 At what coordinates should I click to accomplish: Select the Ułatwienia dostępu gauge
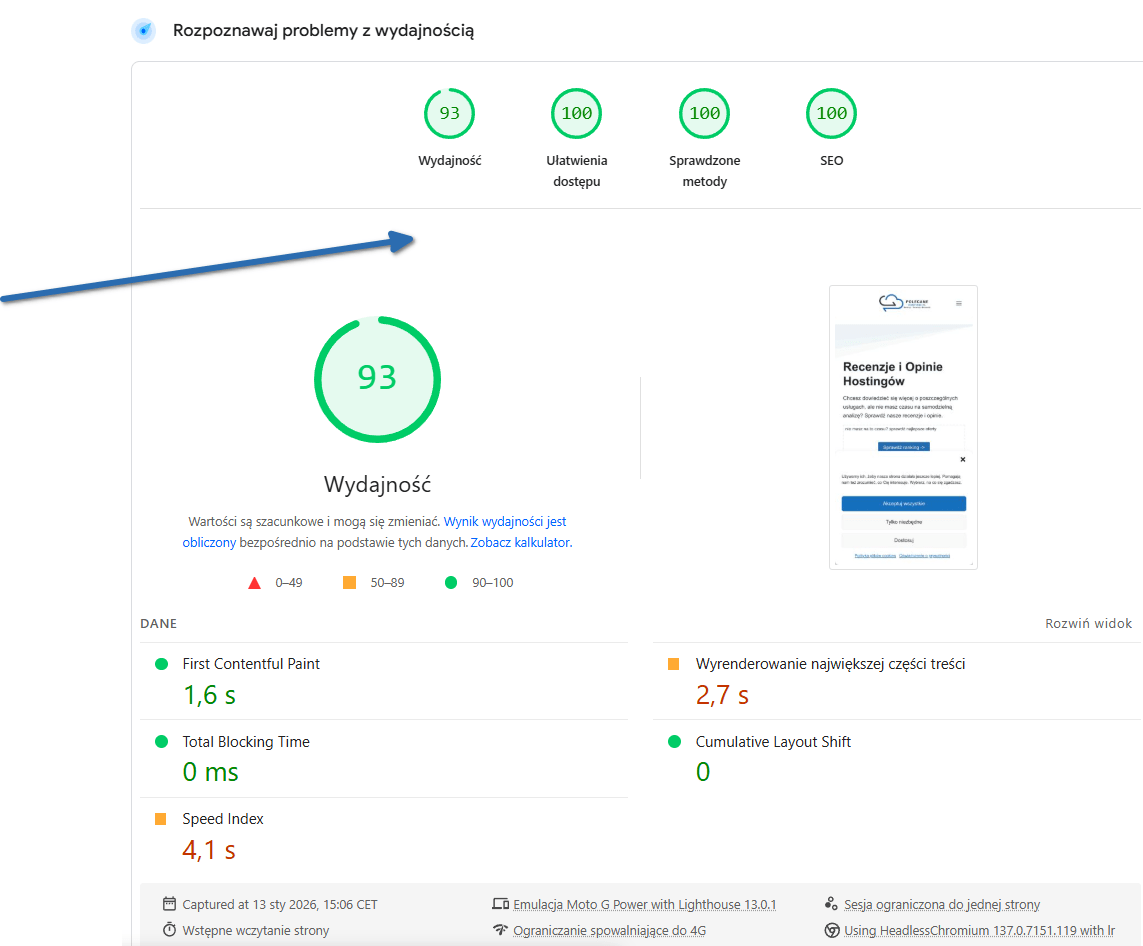tap(576, 113)
